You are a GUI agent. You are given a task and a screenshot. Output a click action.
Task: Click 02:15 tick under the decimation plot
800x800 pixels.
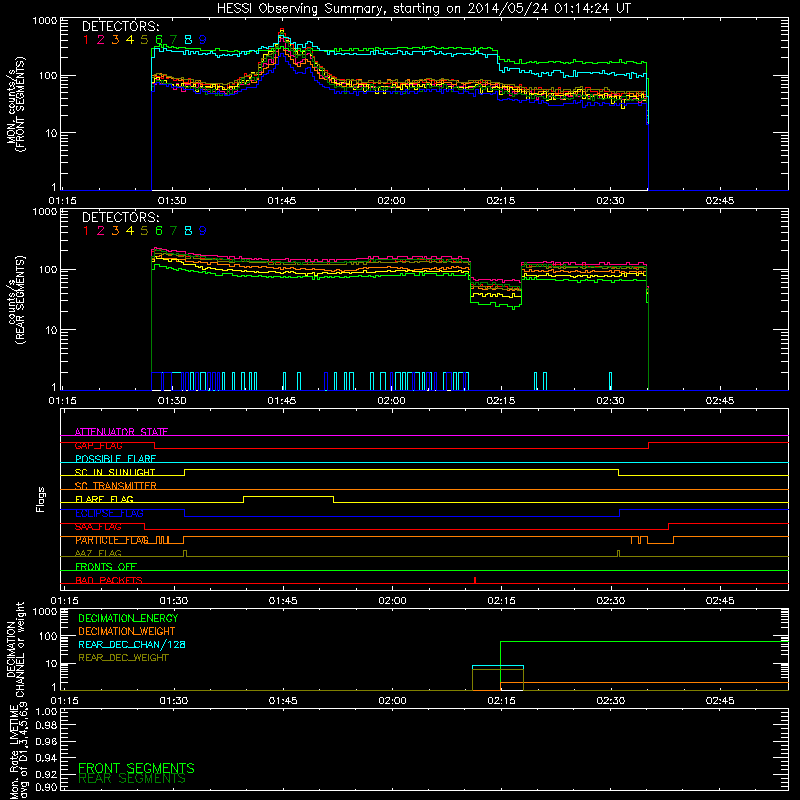502,701
